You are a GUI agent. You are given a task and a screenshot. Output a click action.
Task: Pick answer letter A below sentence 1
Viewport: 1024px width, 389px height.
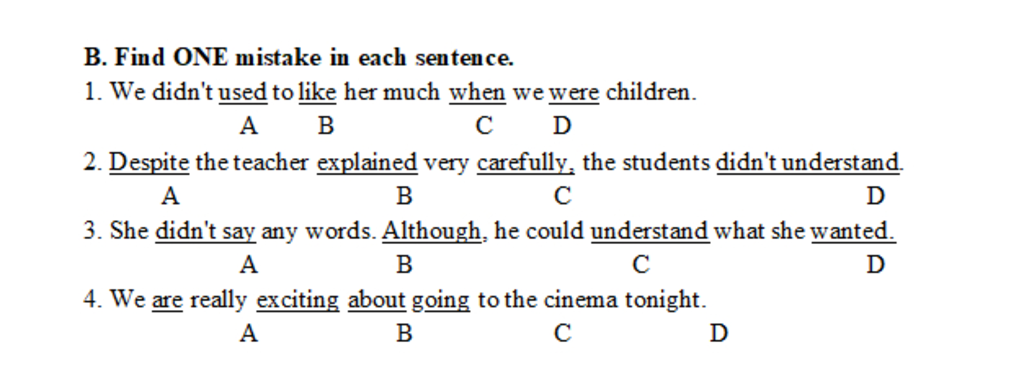click(x=248, y=125)
